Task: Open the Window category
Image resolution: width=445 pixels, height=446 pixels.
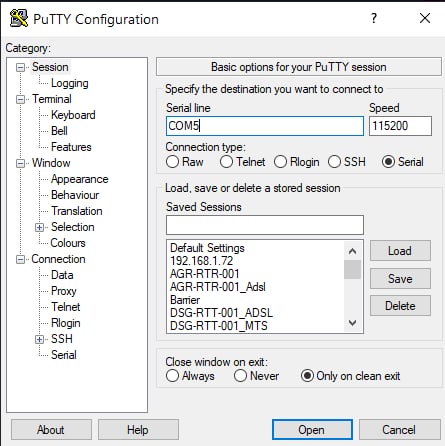Action: pos(51,163)
